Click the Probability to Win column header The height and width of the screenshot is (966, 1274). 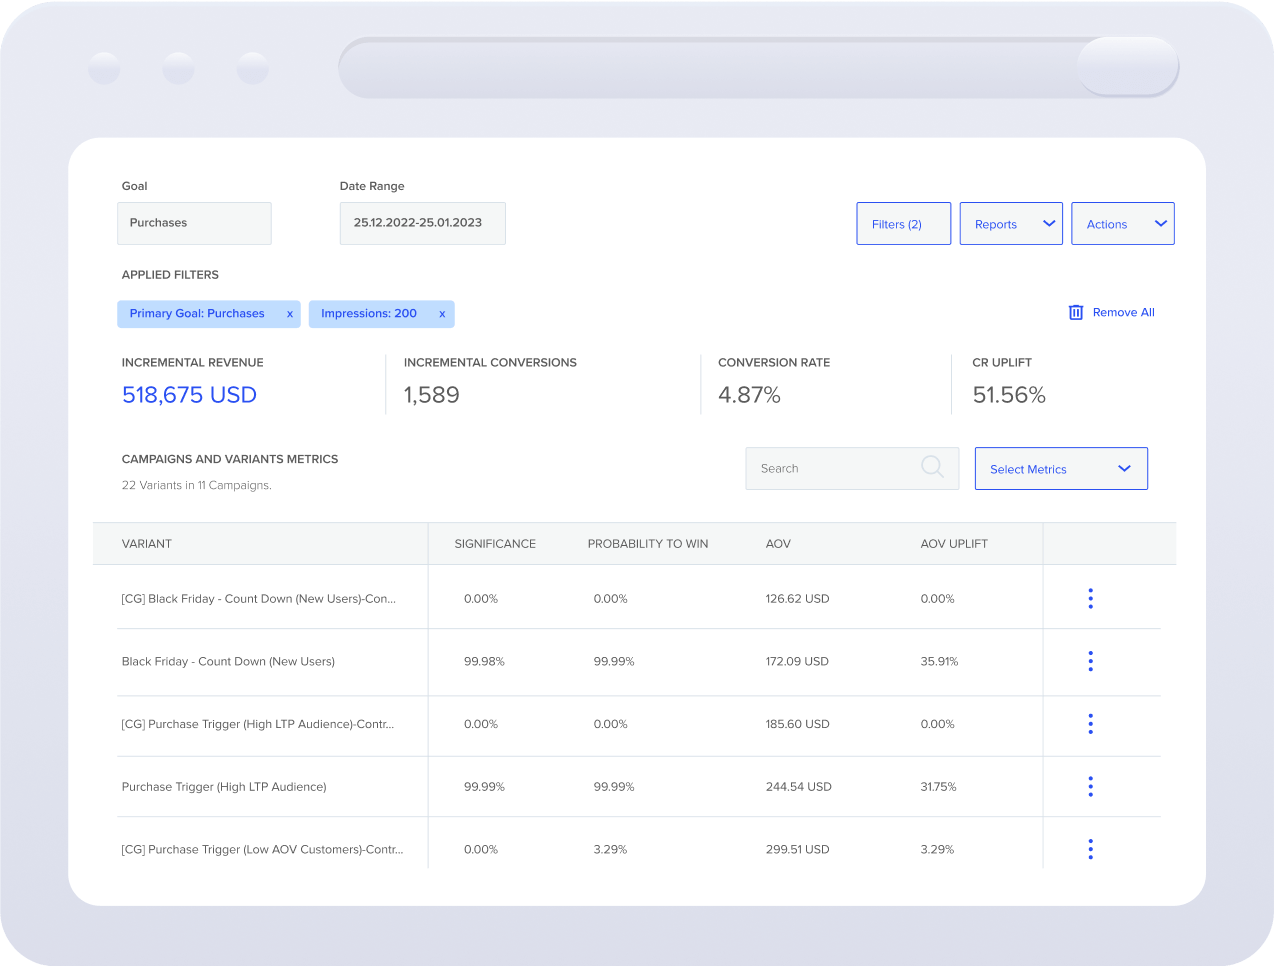point(647,544)
